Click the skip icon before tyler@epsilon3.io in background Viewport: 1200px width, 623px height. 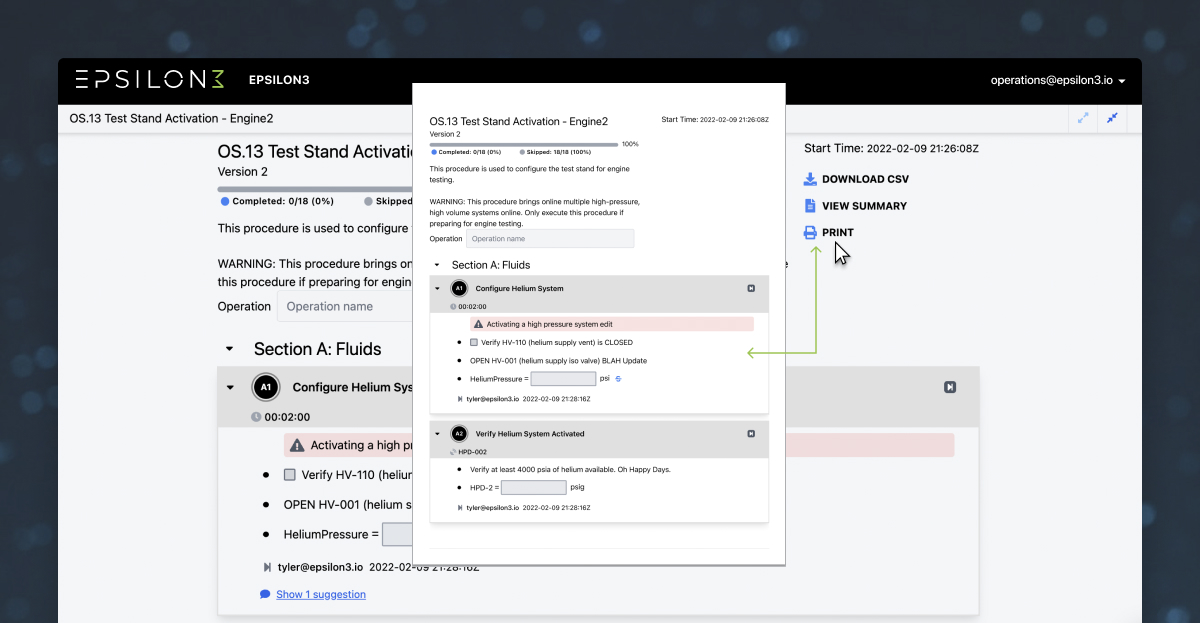click(x=267, y=567)
